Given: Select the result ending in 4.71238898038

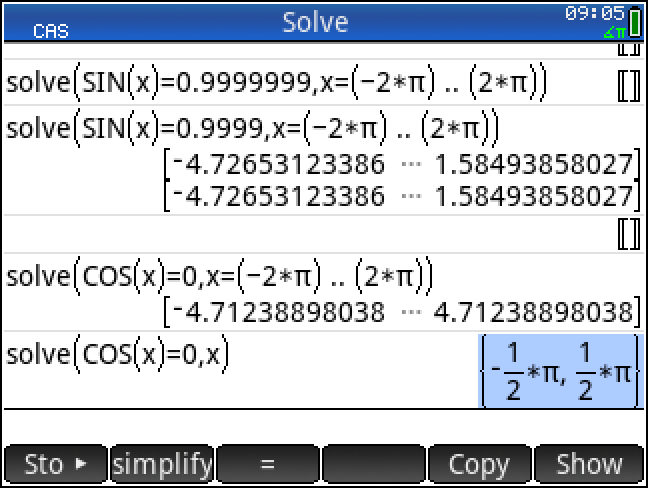Looking at the screenshot, I should 398,311.
